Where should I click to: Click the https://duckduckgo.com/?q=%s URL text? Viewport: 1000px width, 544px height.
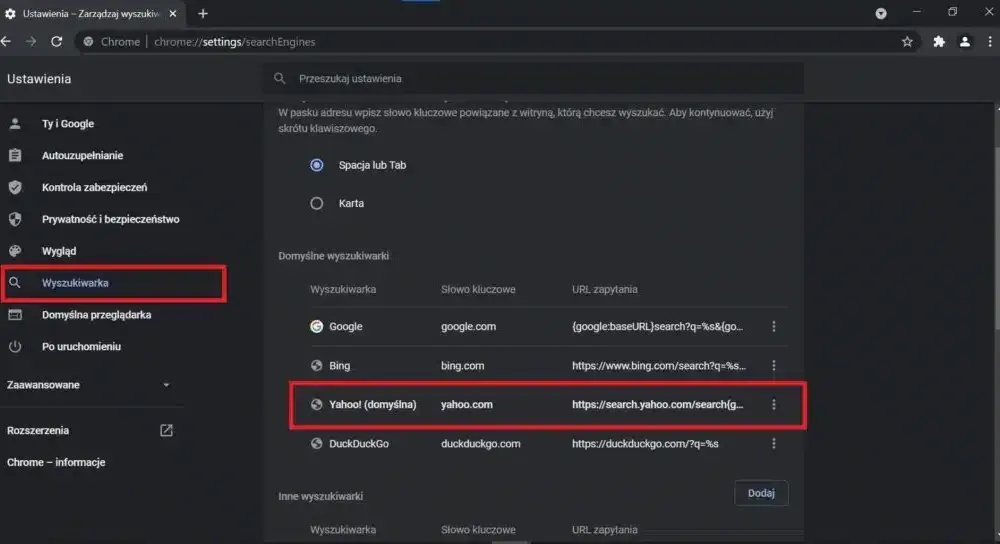pos(645,443)
